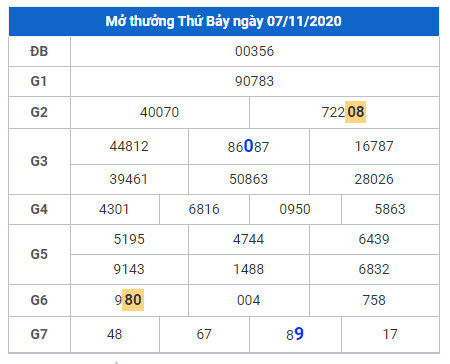Select G3 number 16787
Viewport: 450px width, 364px height.
pyautogui.click(x=374, y=146)
